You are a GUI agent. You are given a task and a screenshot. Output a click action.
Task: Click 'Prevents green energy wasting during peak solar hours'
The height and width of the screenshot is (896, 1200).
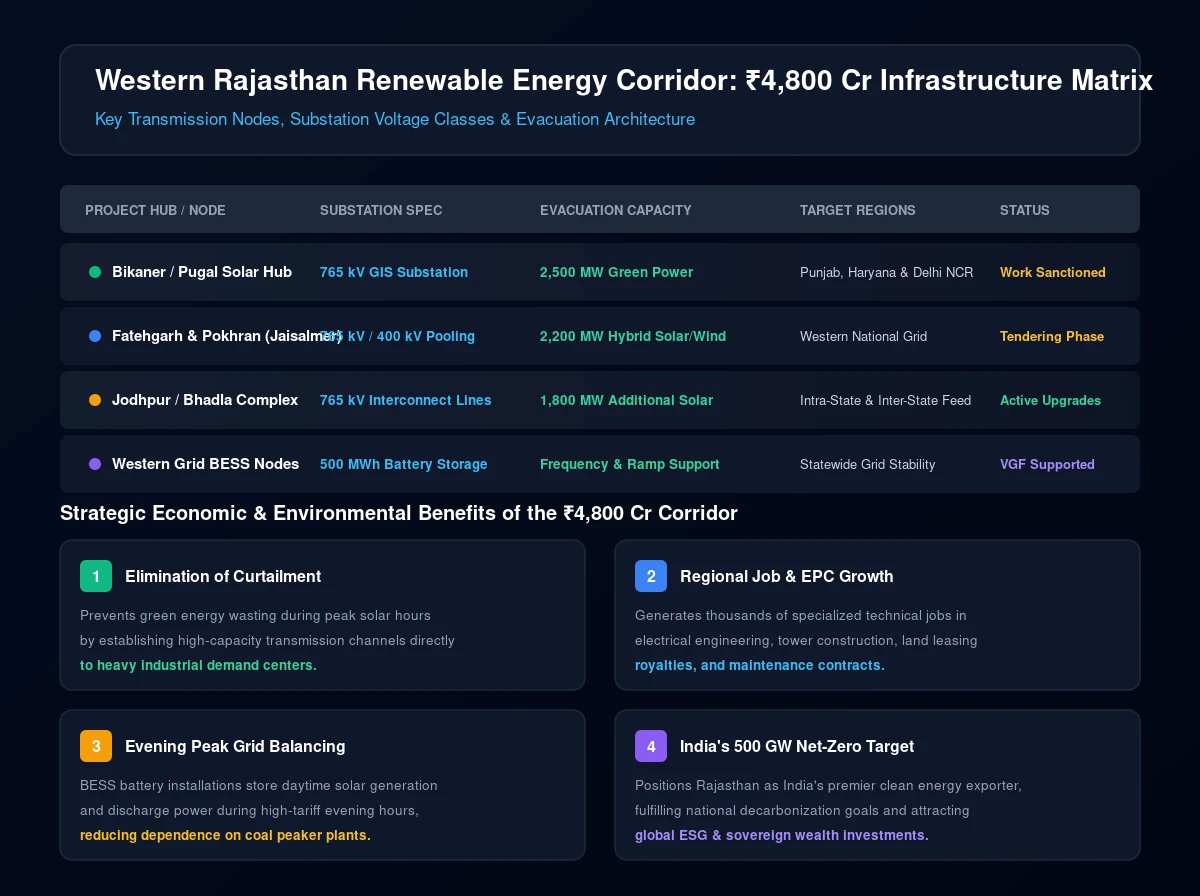[x=255, y=615]
